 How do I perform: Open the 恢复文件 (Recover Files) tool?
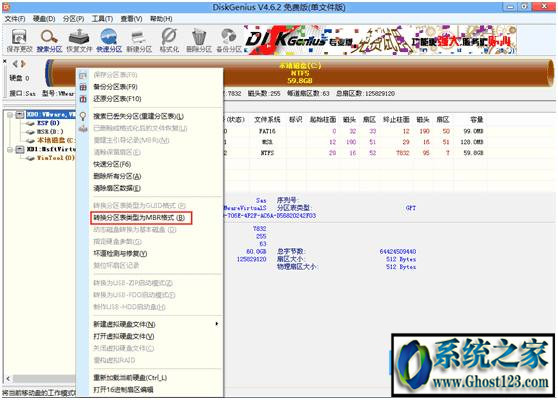pos(79,40)
